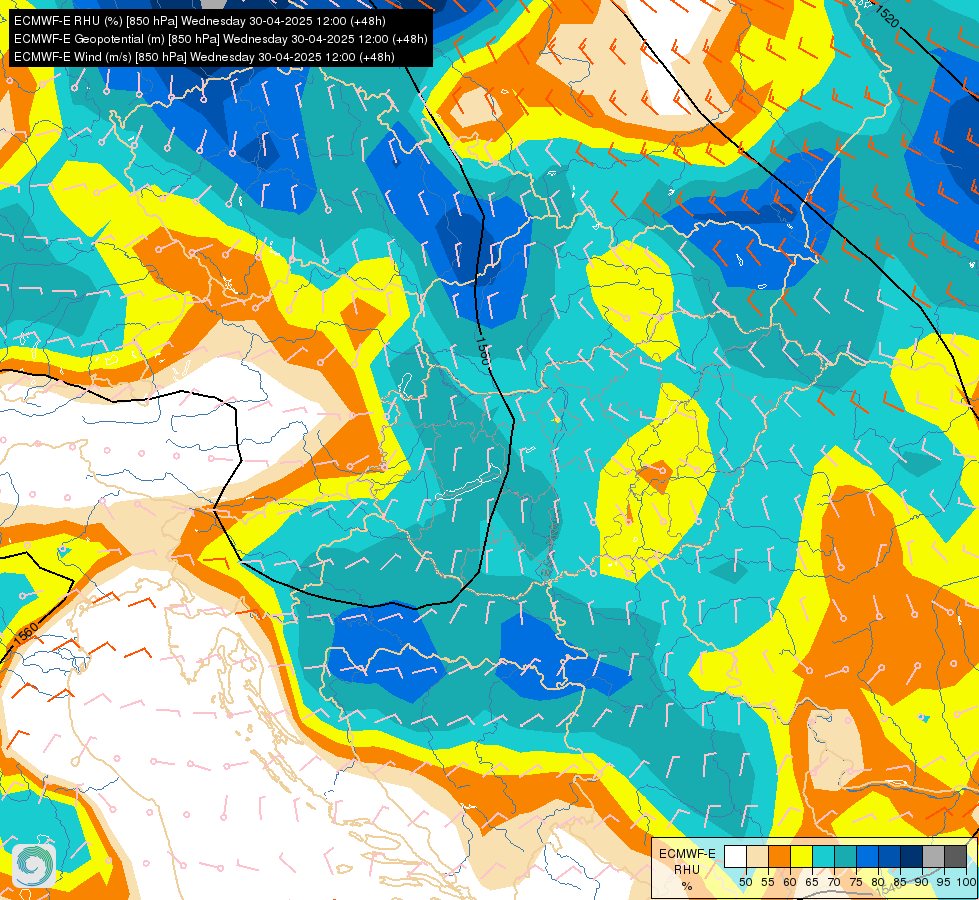
Task: Click the navy 85-90 legend swatch
Action: pyautogui.click(x=912, y=856)
